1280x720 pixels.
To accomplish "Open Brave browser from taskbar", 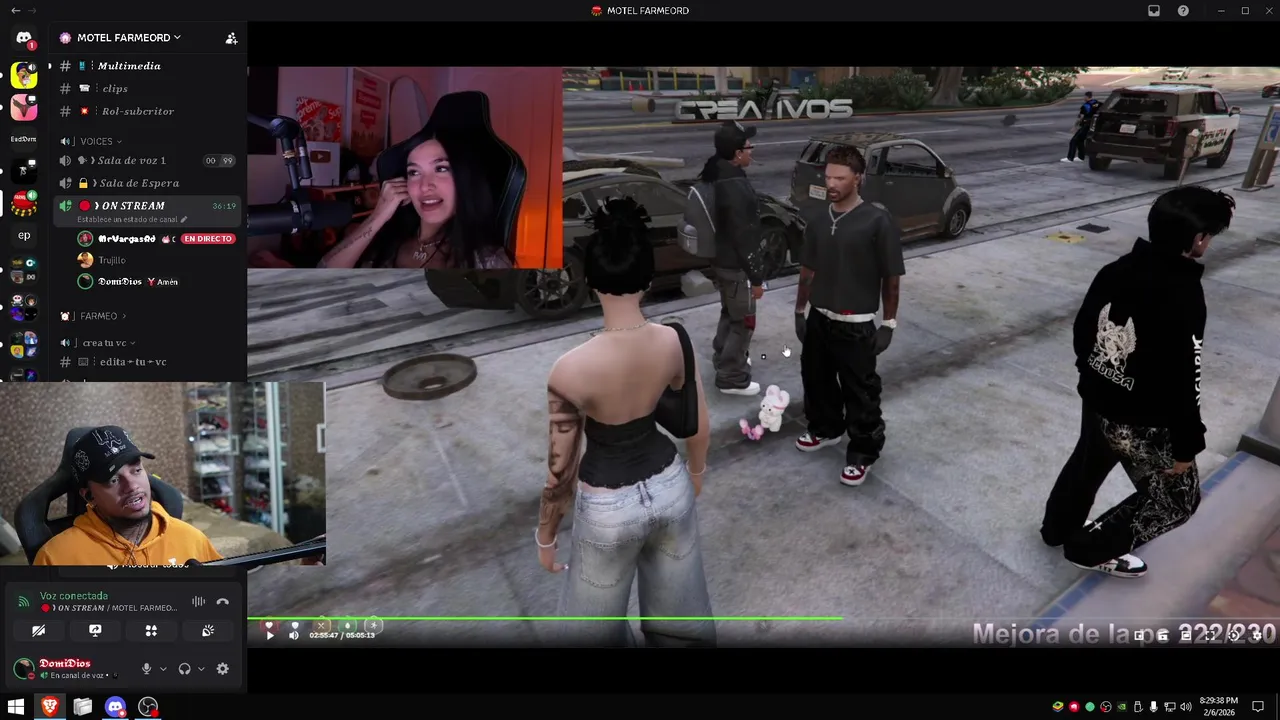I will click(x=49, y=707).
